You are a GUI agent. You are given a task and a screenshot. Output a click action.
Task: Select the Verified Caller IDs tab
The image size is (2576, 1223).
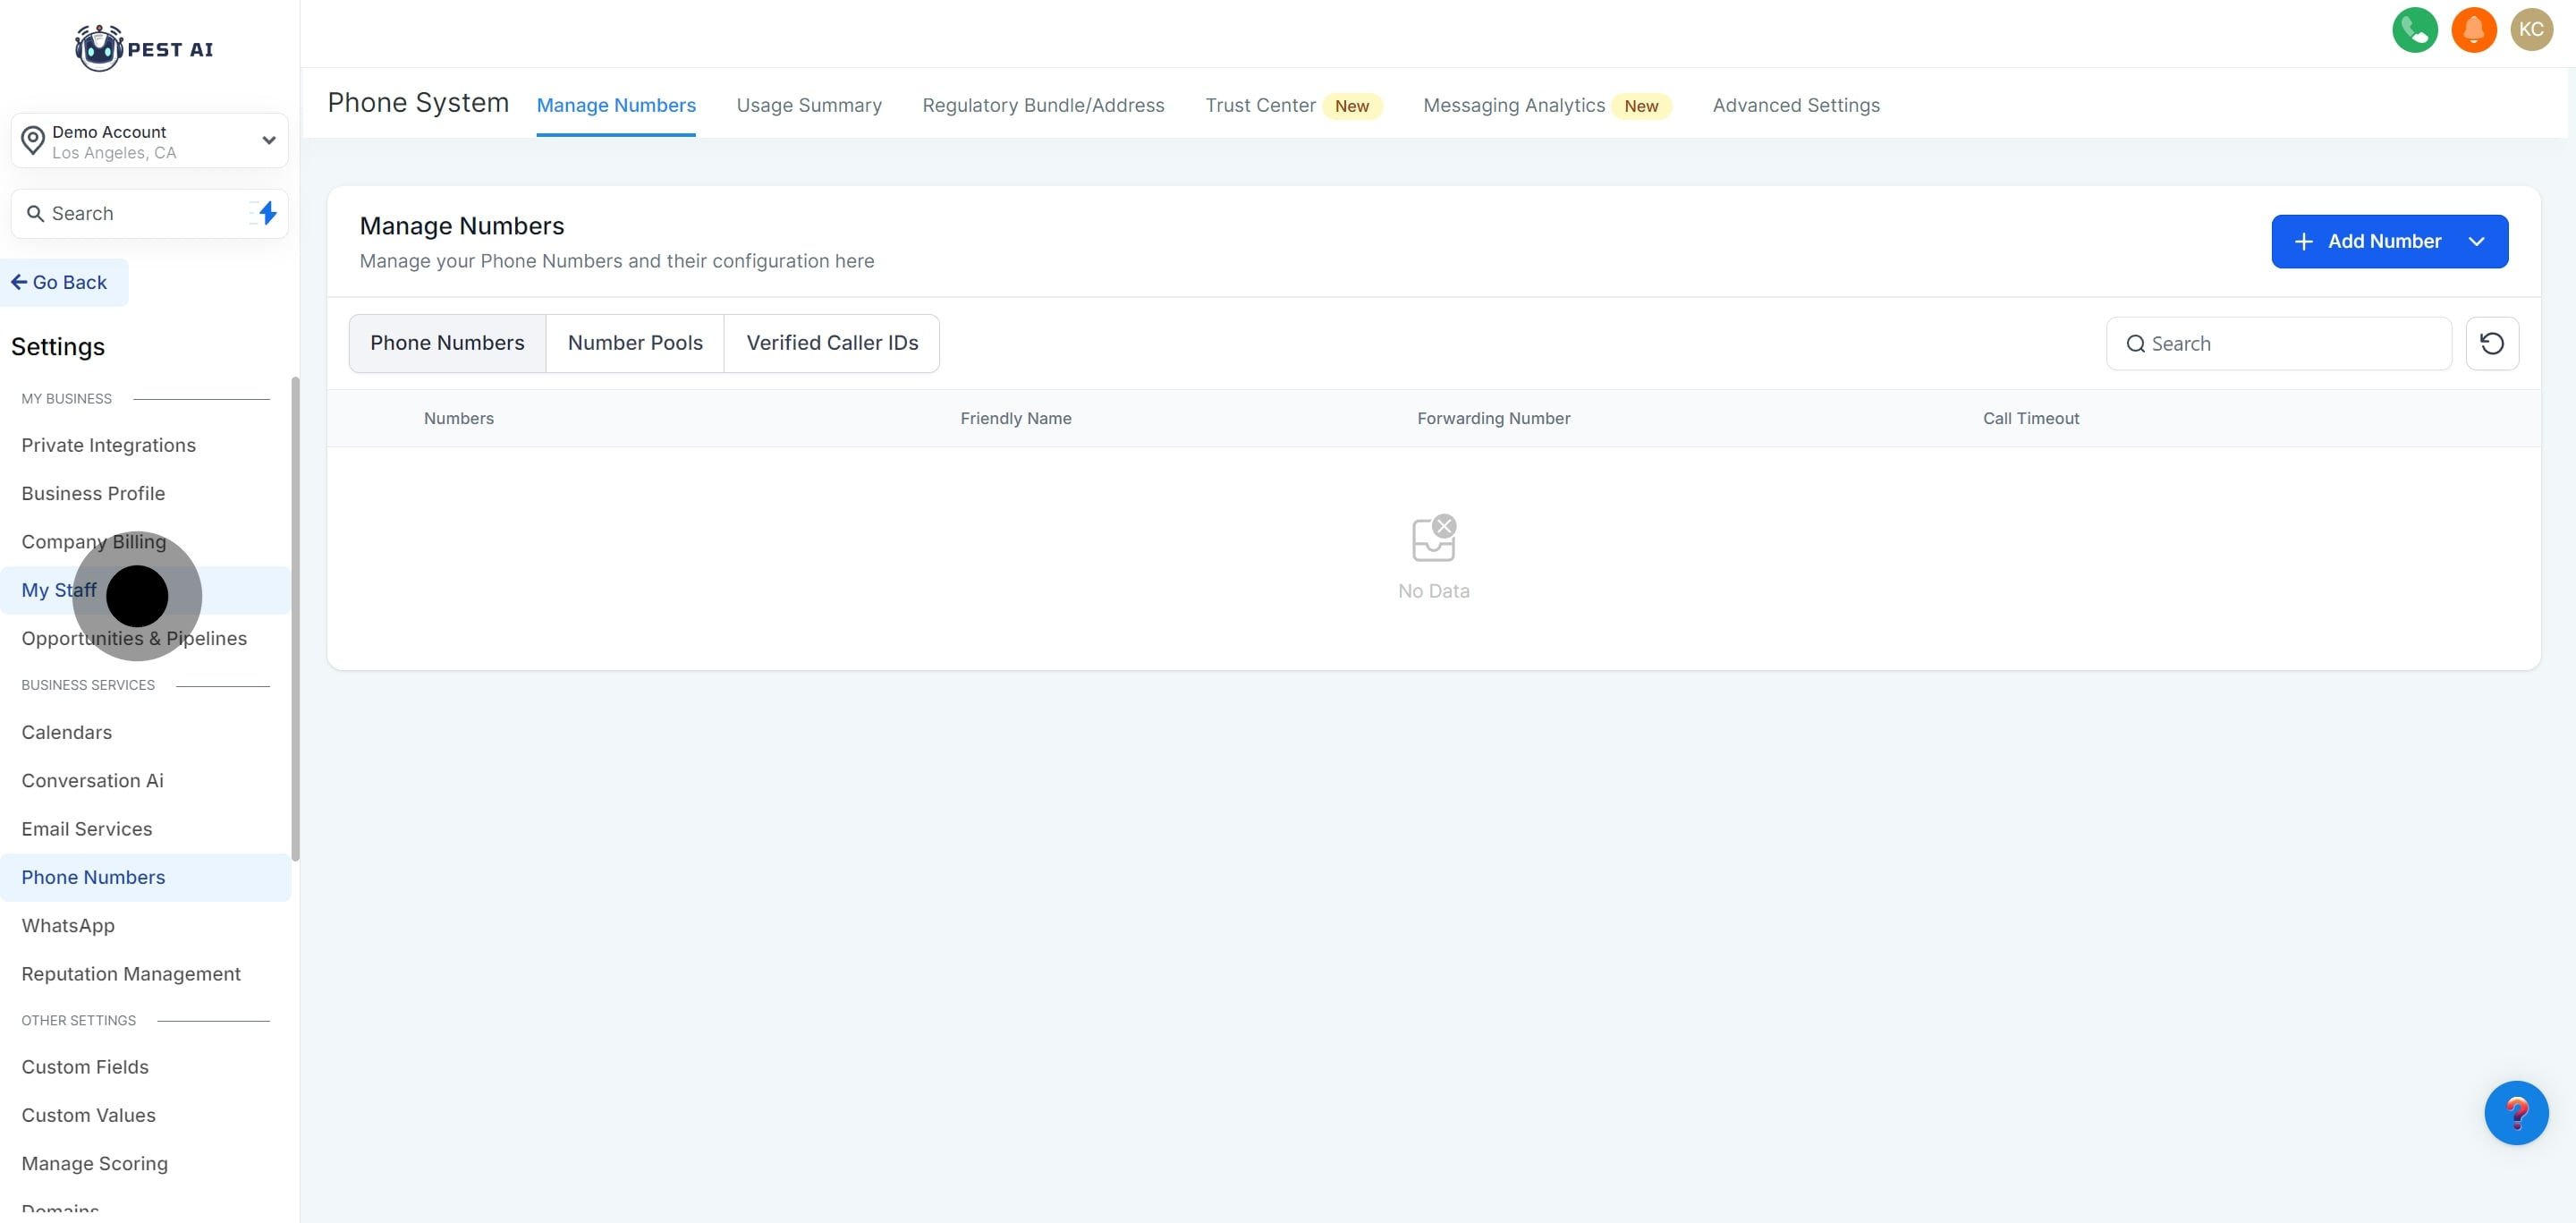click(832, 343)
